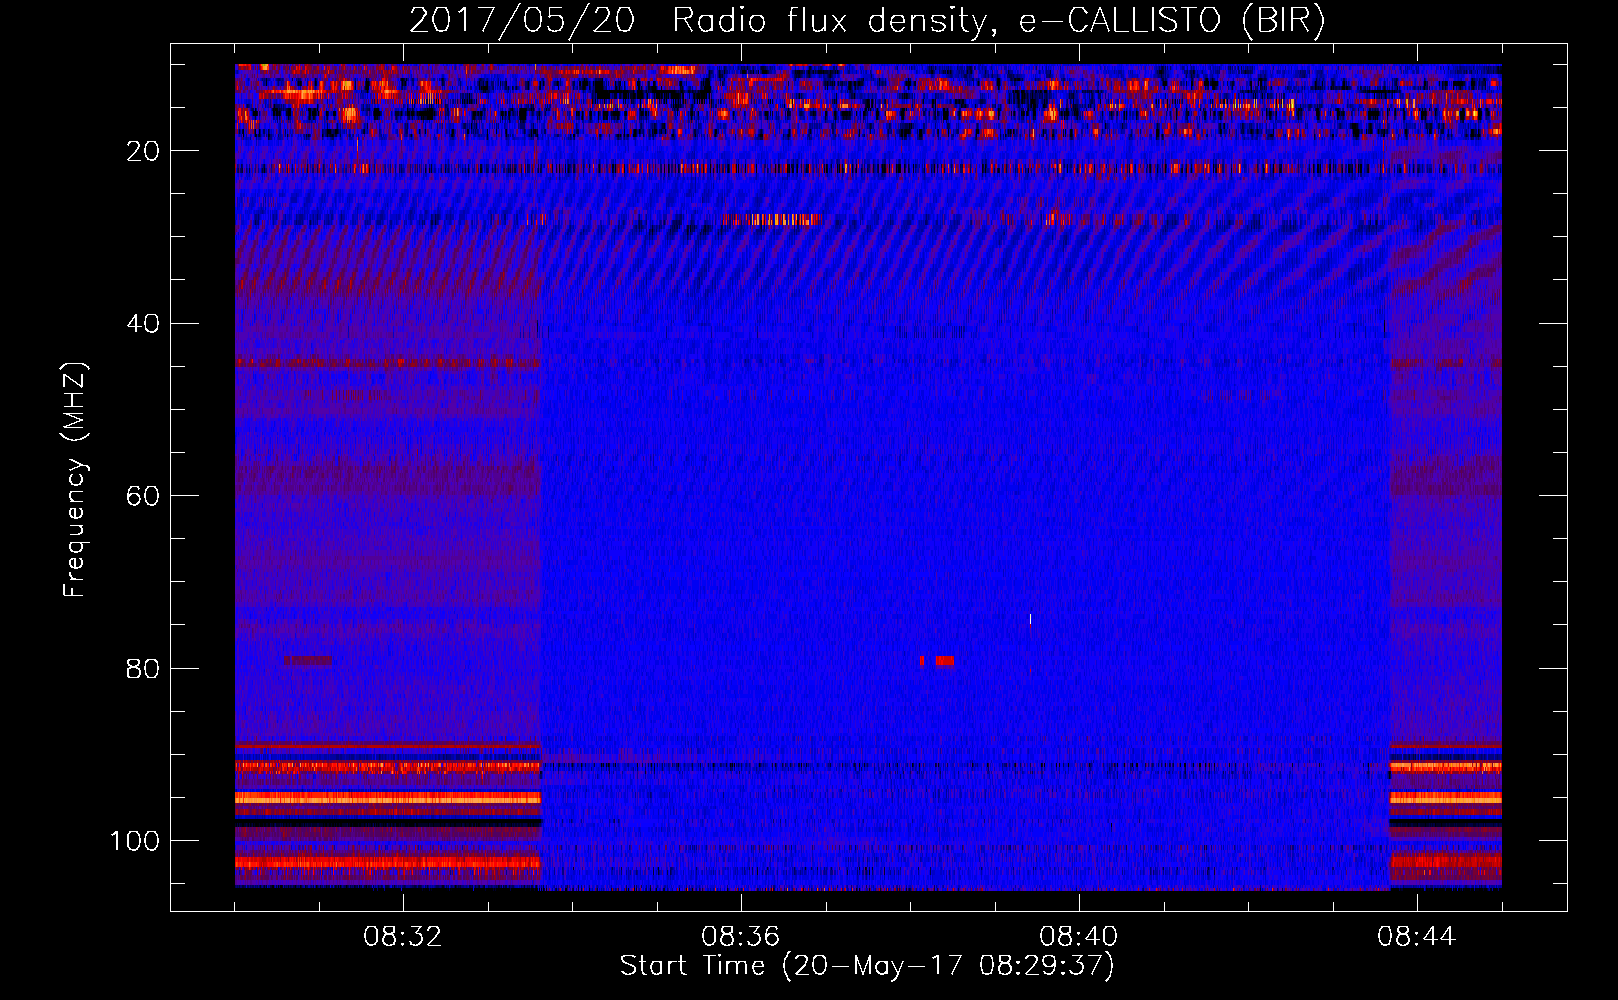The image size is (1618, 1000).
Task: Click the dim red patch near 79 MHz at 08:31
Action: [x=307, y=660]
